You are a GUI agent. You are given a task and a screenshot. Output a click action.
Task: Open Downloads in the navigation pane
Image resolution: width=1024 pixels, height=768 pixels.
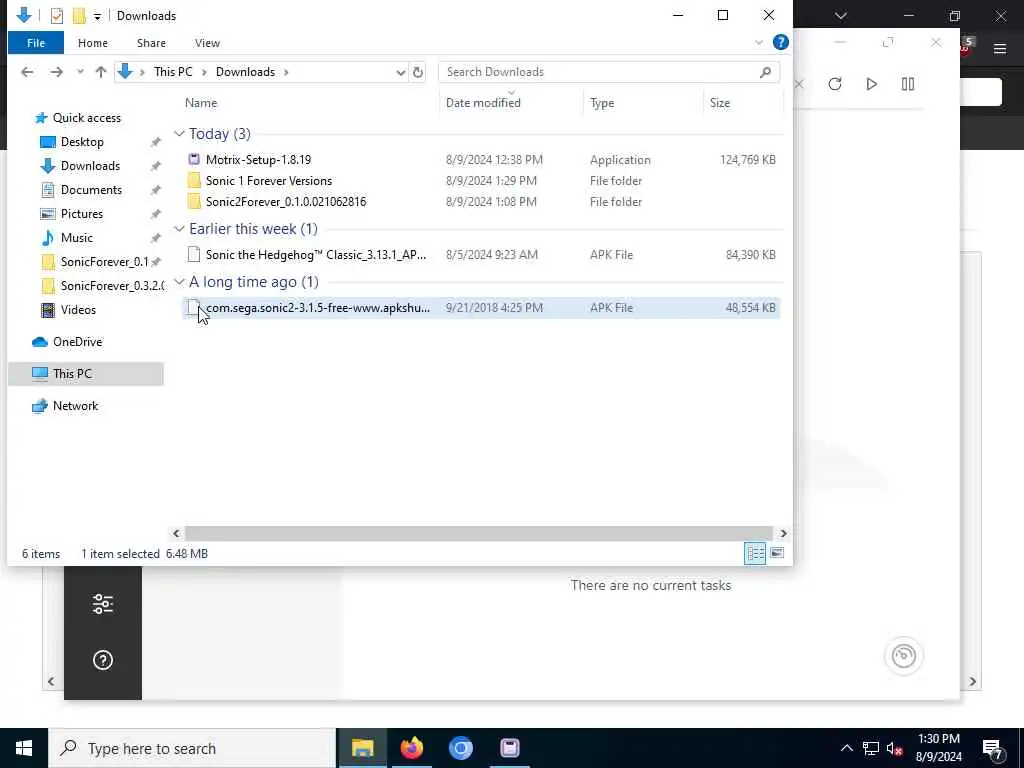(90, 166)
